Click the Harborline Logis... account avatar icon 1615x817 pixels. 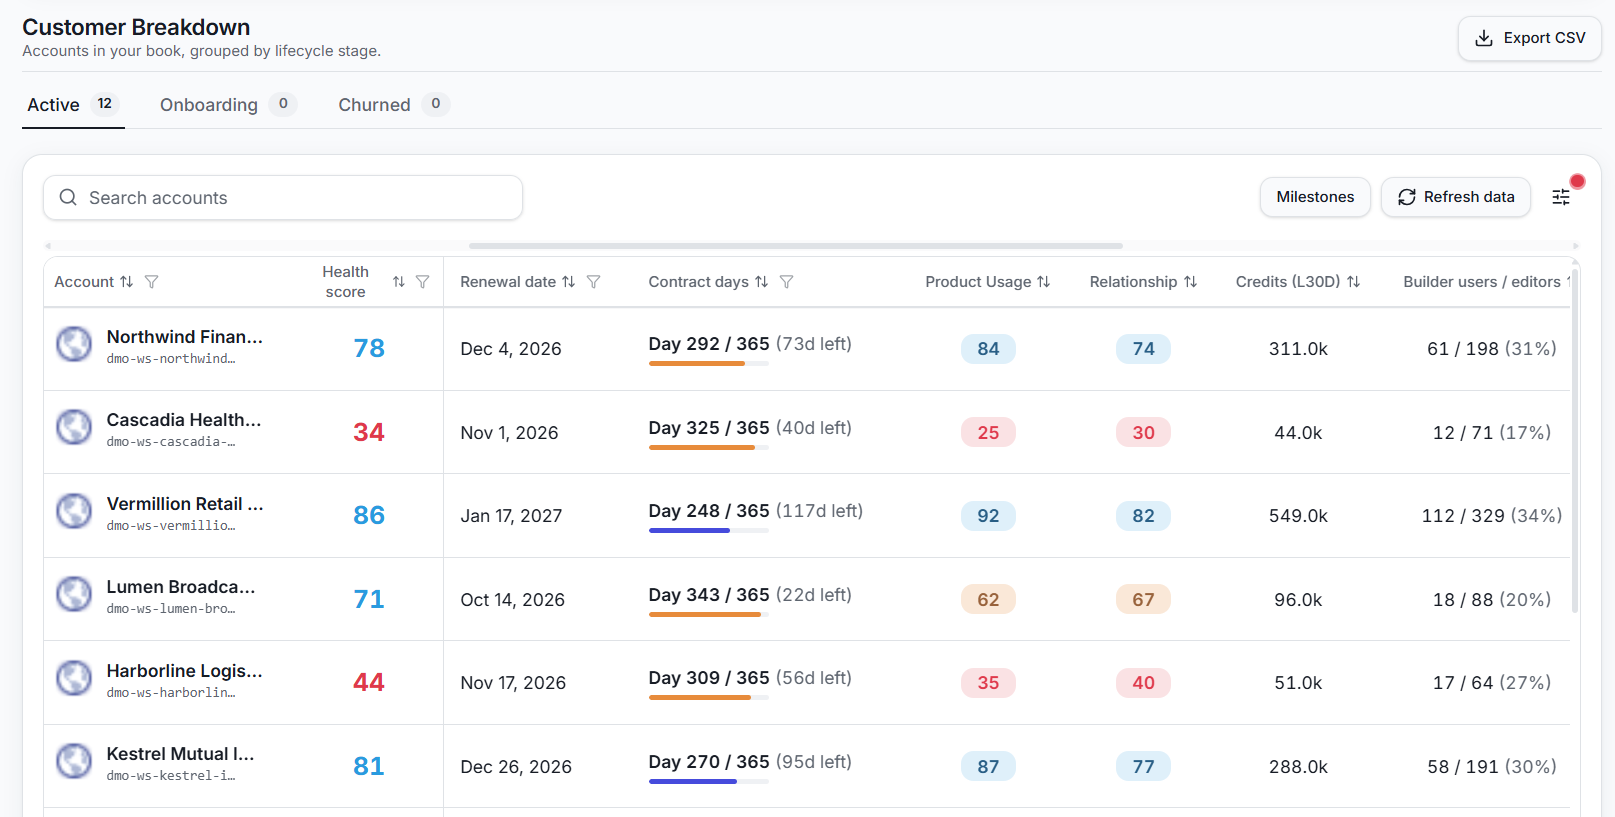point(74,678)
